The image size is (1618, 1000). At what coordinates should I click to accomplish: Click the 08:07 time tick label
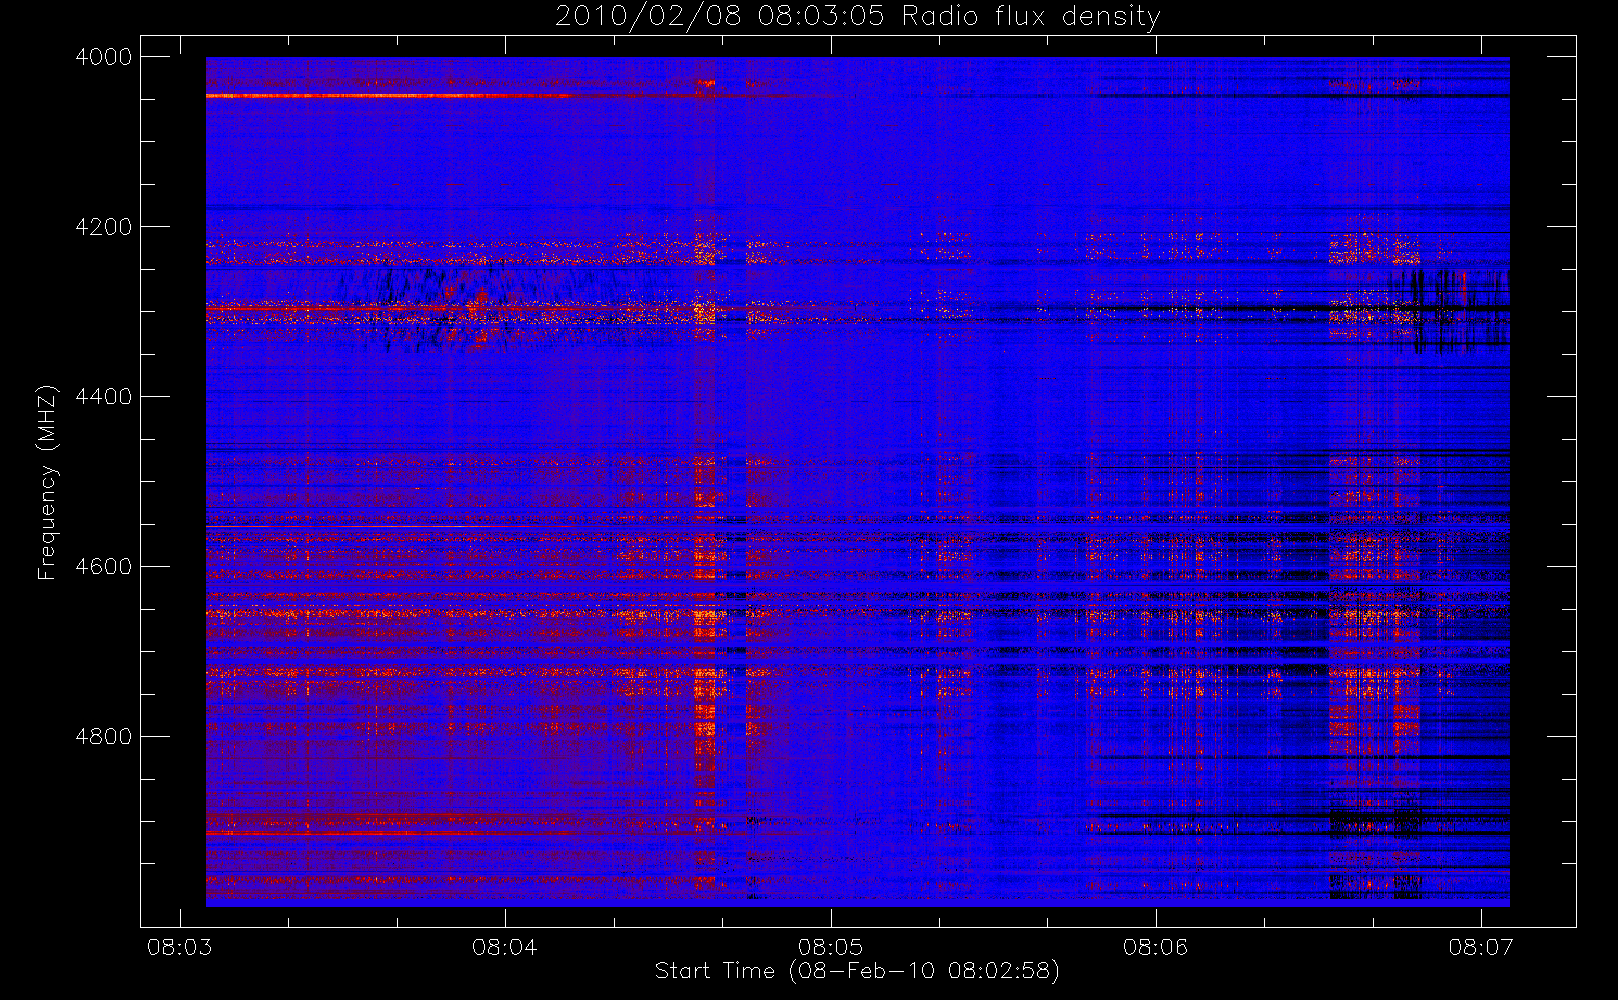[1481, 947]
